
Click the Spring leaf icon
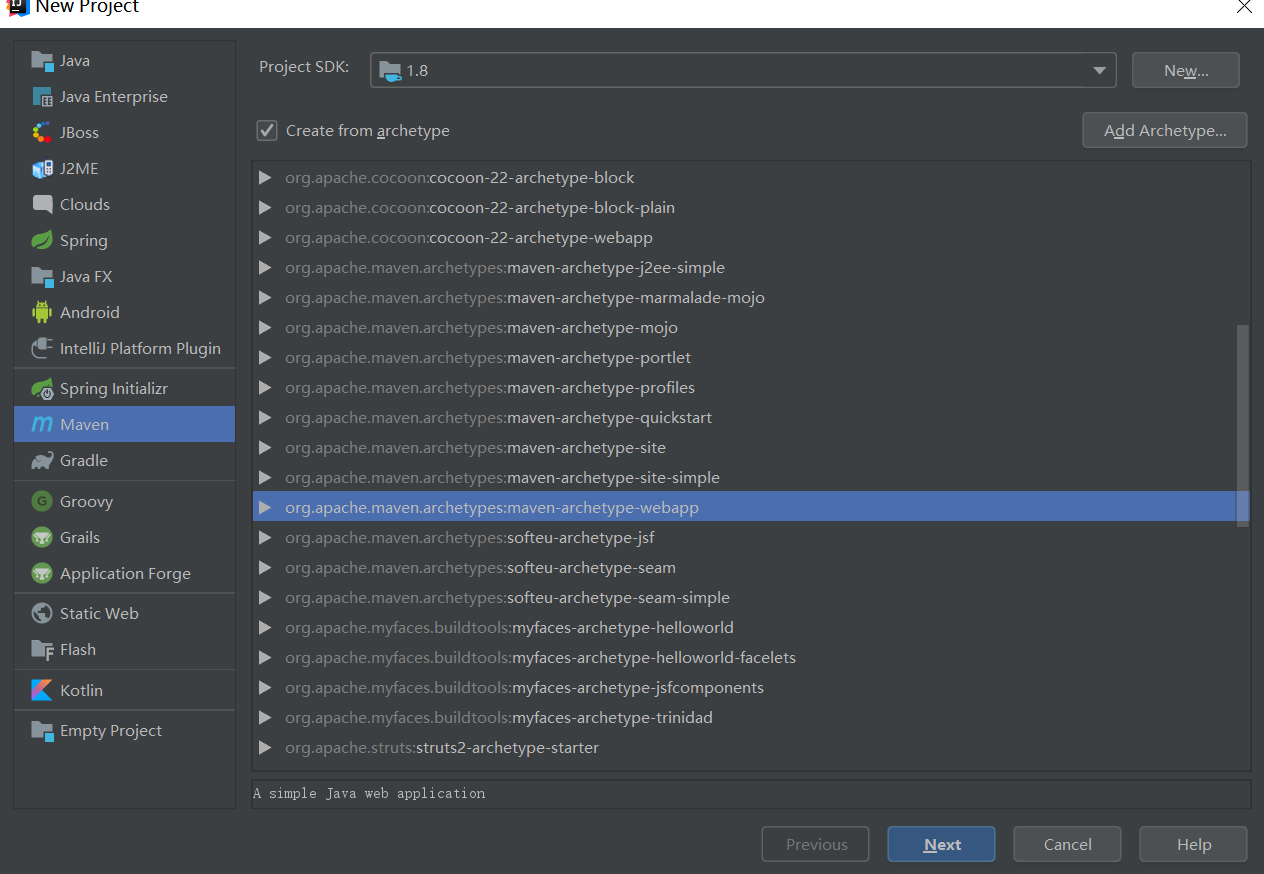click(42, 240)
